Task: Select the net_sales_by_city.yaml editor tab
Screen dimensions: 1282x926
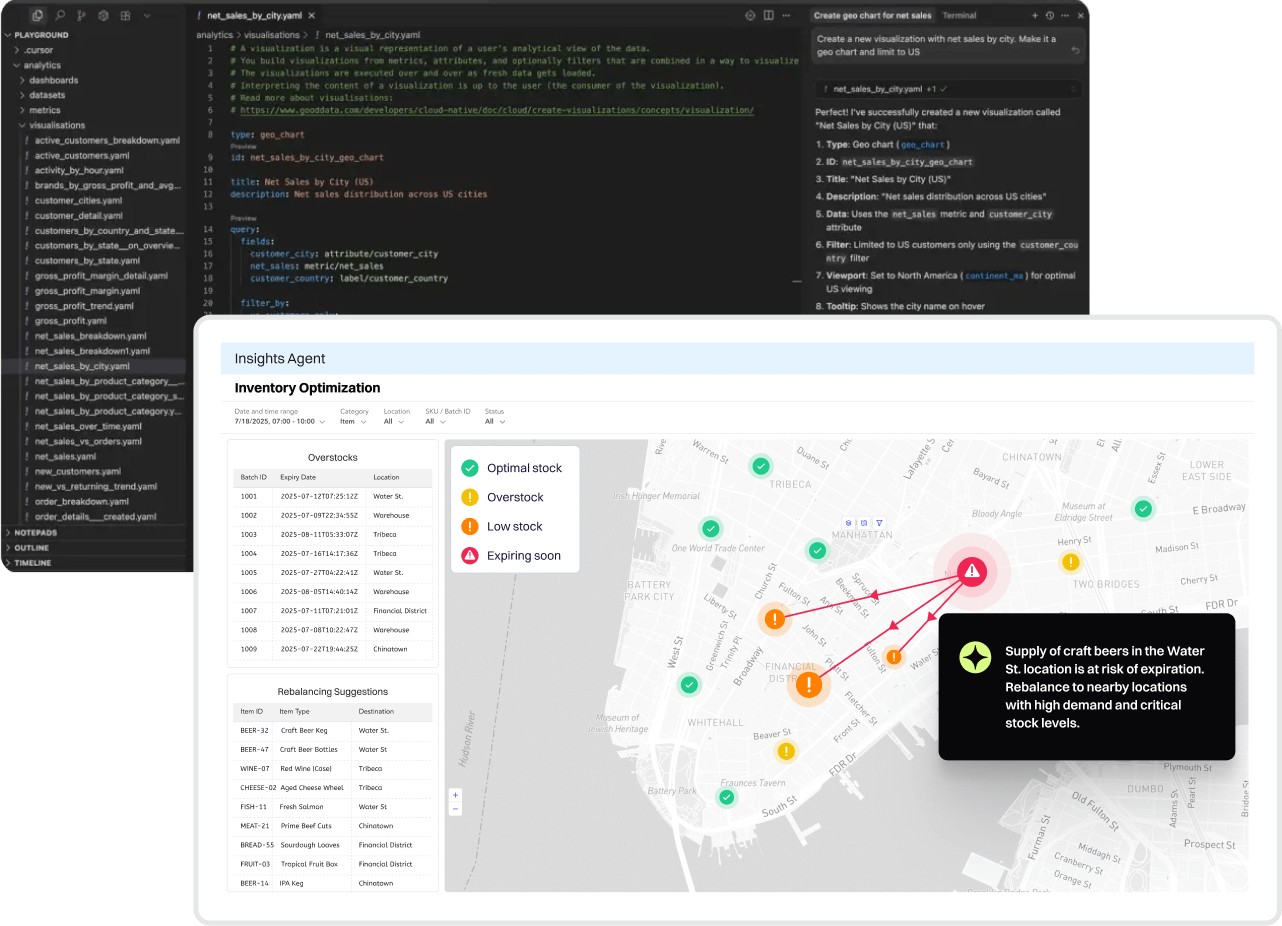Action: (x=255, y=15)
